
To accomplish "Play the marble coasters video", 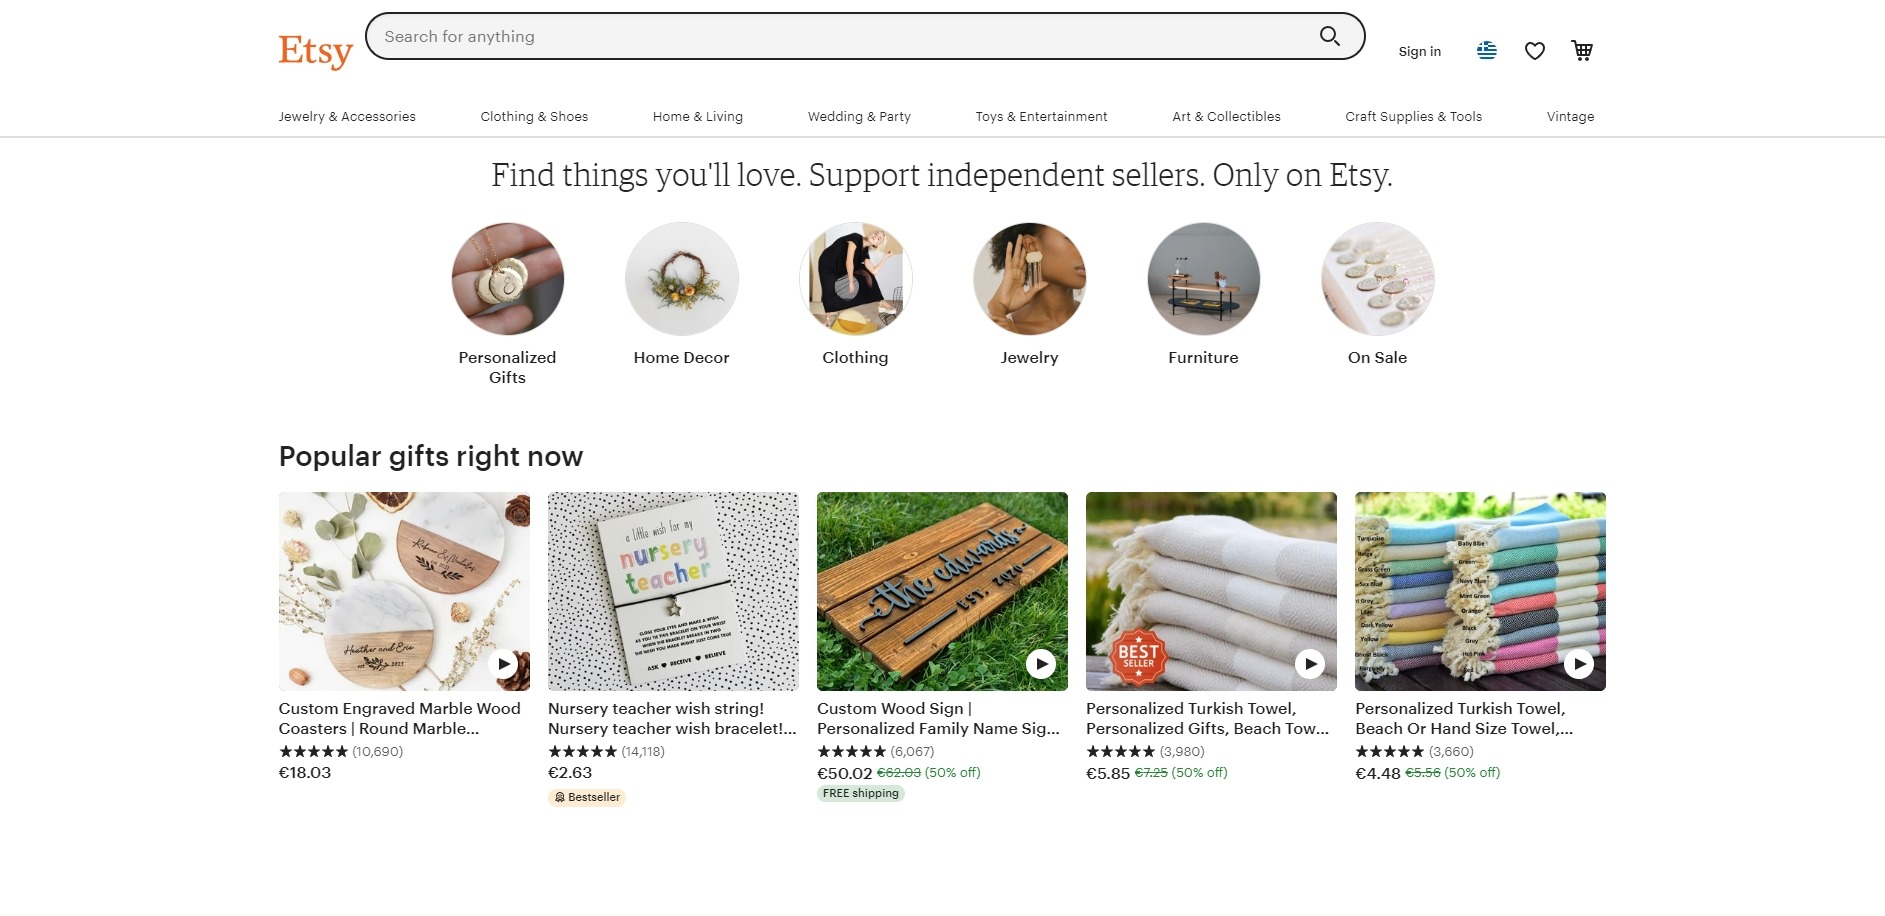I will point(504,664).
